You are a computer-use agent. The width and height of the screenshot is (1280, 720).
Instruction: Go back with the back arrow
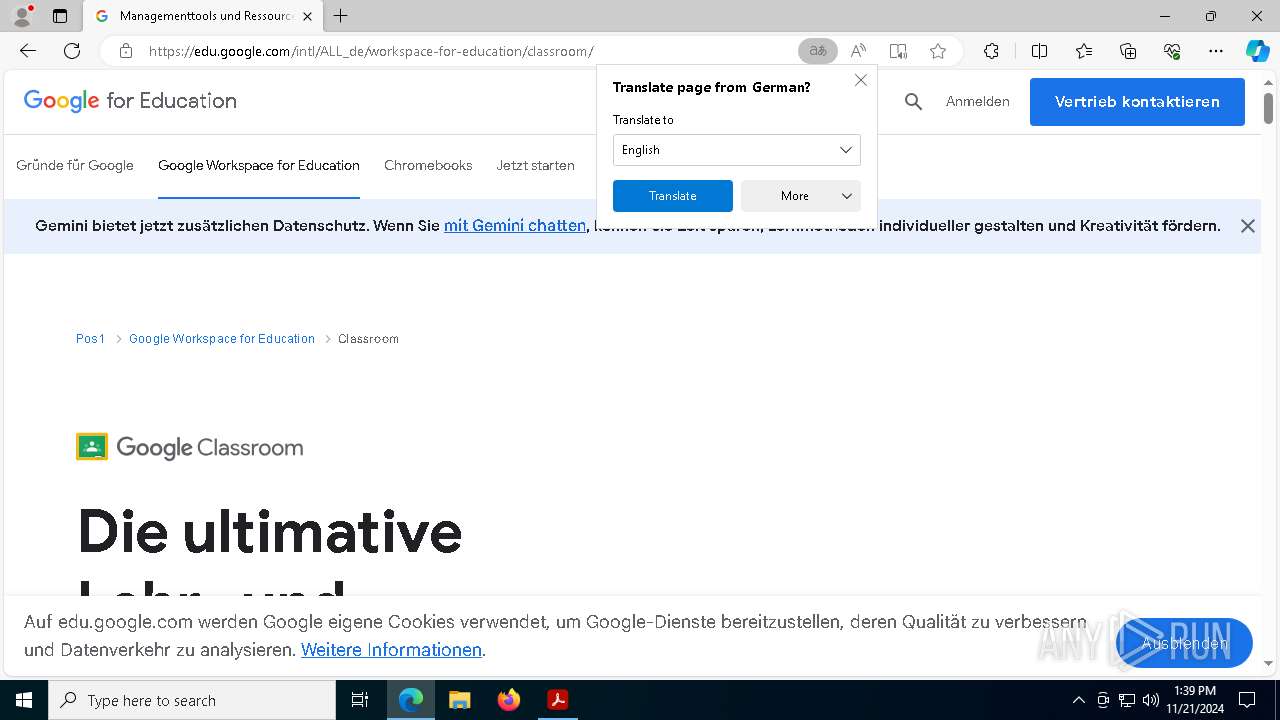(28, 51)
